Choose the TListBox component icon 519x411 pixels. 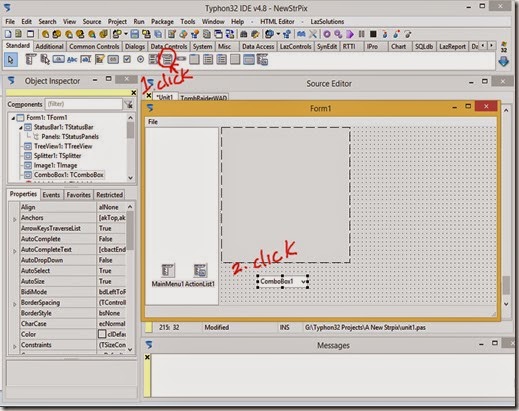(x=153, y=60)
